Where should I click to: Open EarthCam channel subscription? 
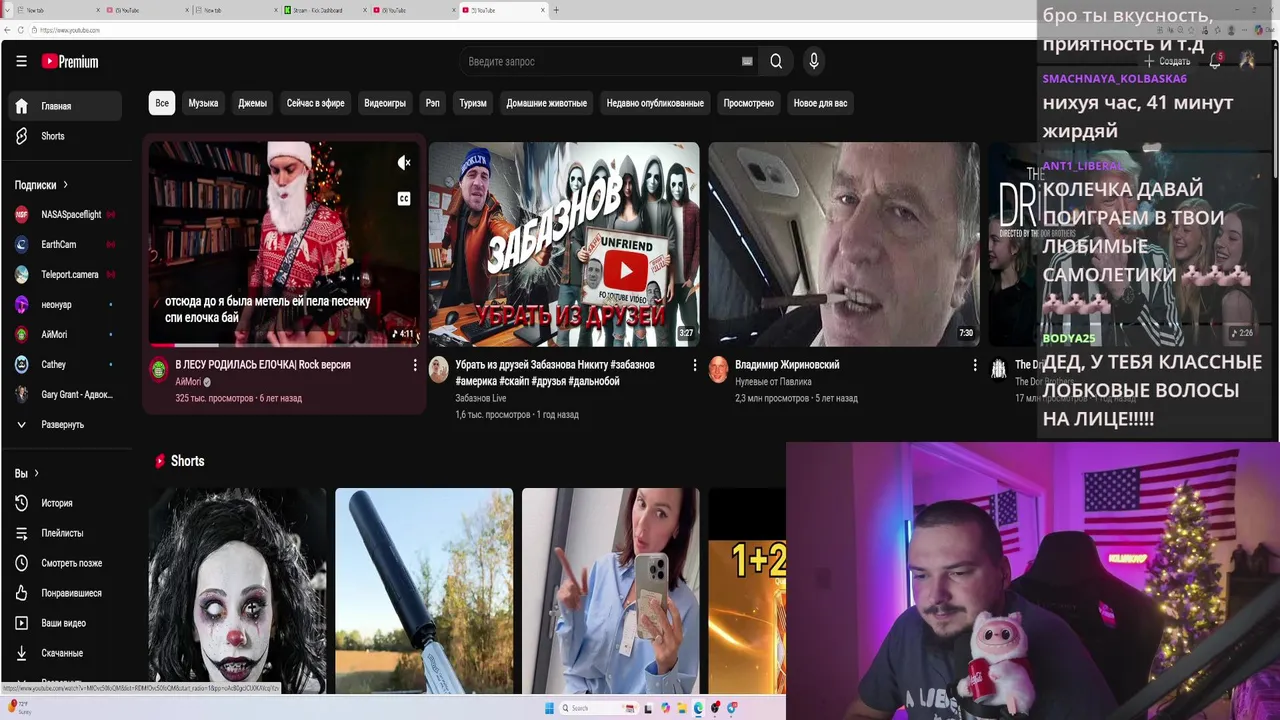(67, 244)
